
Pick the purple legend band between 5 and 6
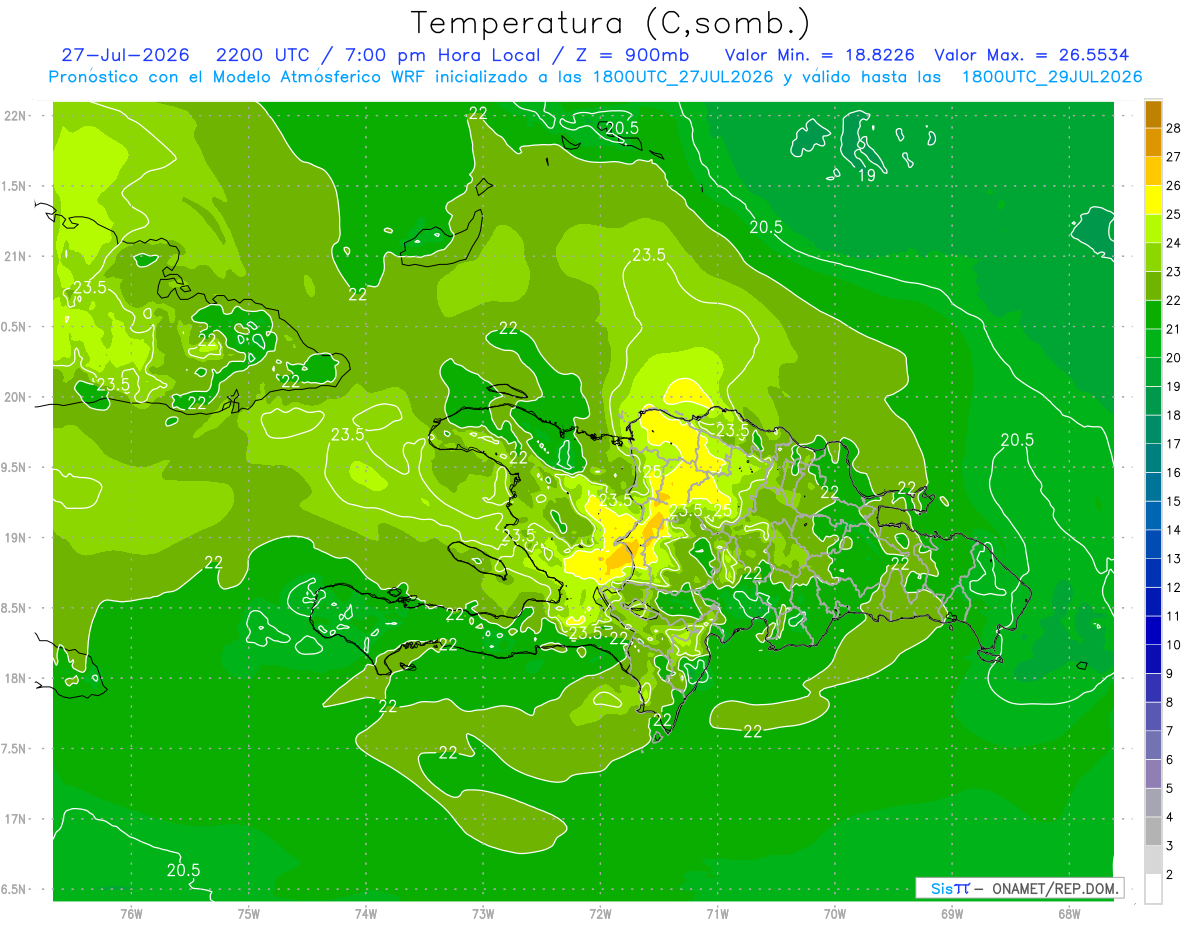coord(1153,774)
